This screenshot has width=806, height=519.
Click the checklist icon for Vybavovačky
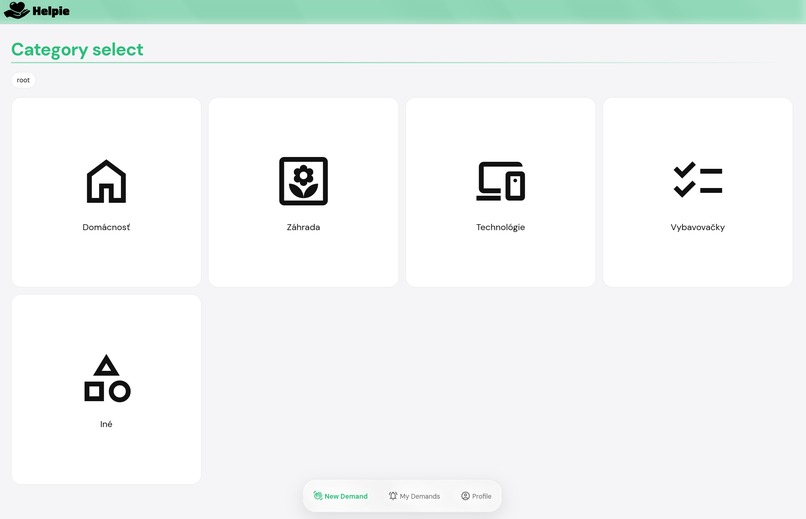click(698, 180)
